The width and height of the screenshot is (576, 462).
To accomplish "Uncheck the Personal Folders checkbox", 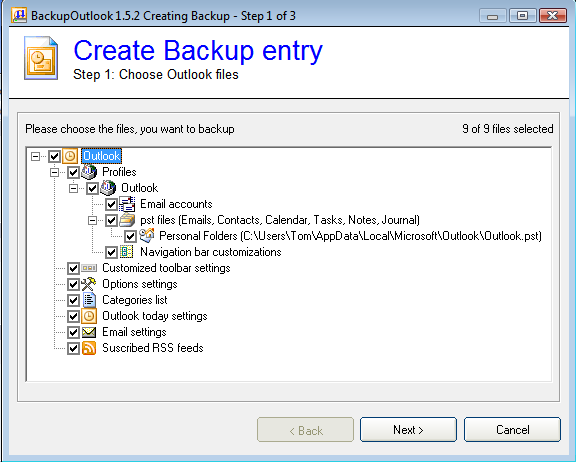I will 130,236.
